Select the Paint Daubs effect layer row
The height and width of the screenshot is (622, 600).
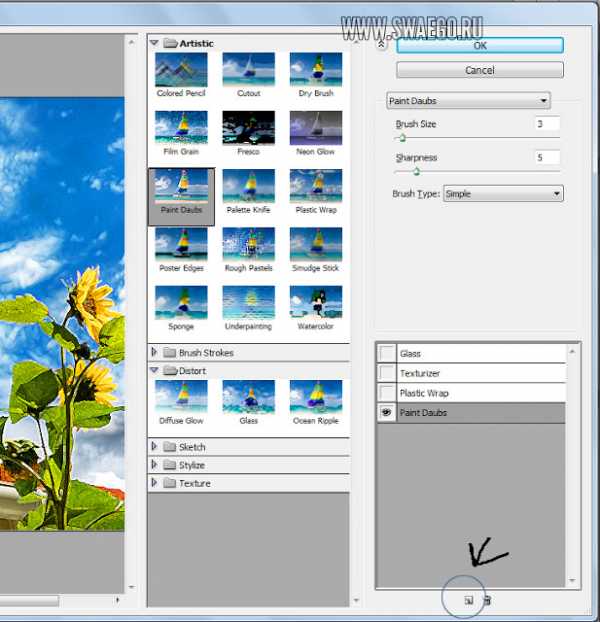tap(471, 413)
